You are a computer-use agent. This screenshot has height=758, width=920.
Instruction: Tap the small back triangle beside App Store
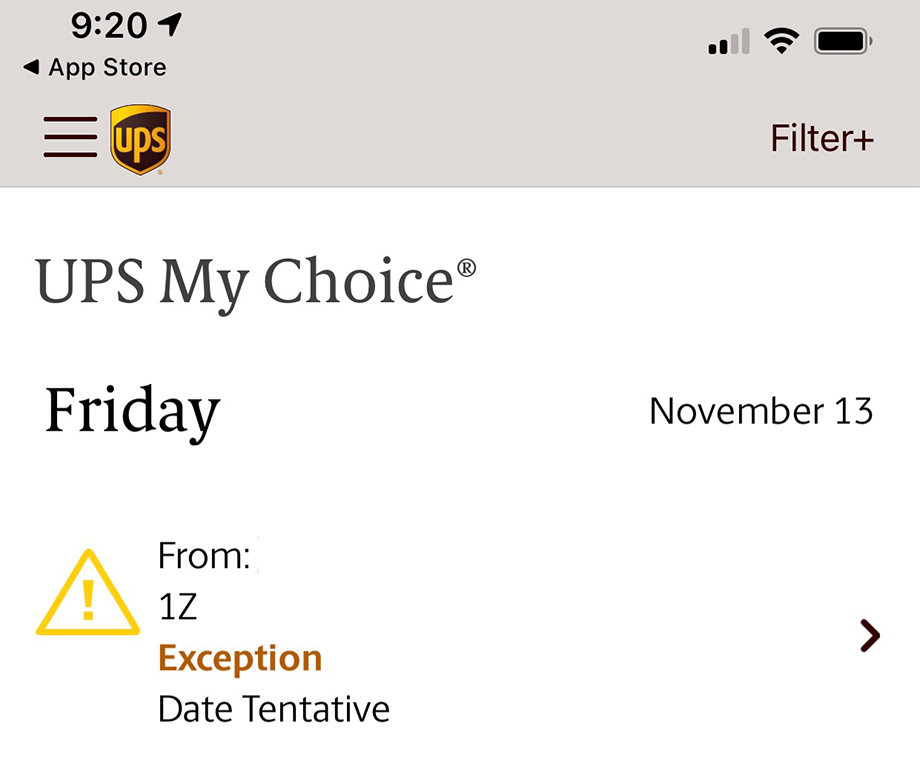31,67
